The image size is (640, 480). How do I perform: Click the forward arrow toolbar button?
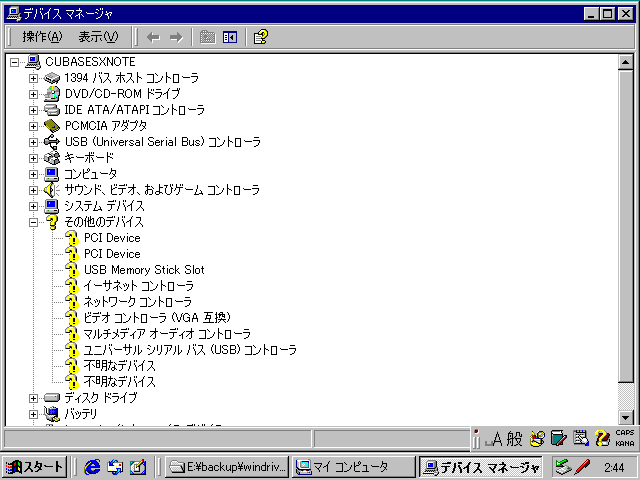[176, 38]
